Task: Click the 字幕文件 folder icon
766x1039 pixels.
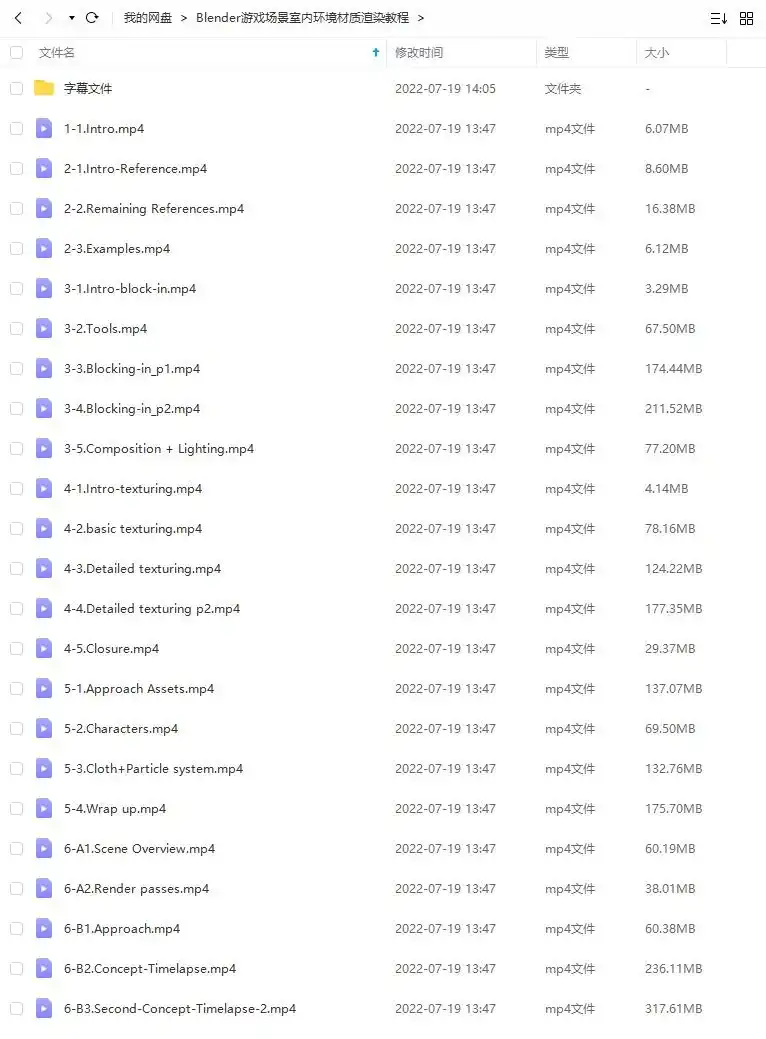Action: pos(44,87)
